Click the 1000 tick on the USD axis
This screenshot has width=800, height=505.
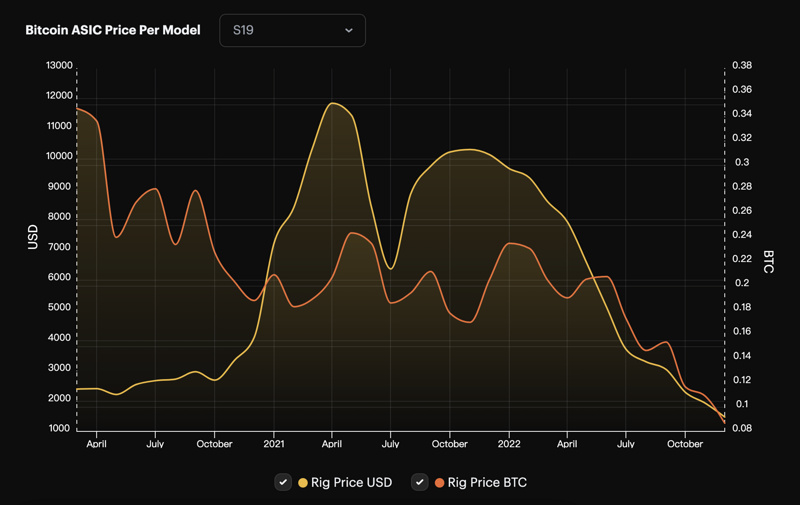click(59, 429)
